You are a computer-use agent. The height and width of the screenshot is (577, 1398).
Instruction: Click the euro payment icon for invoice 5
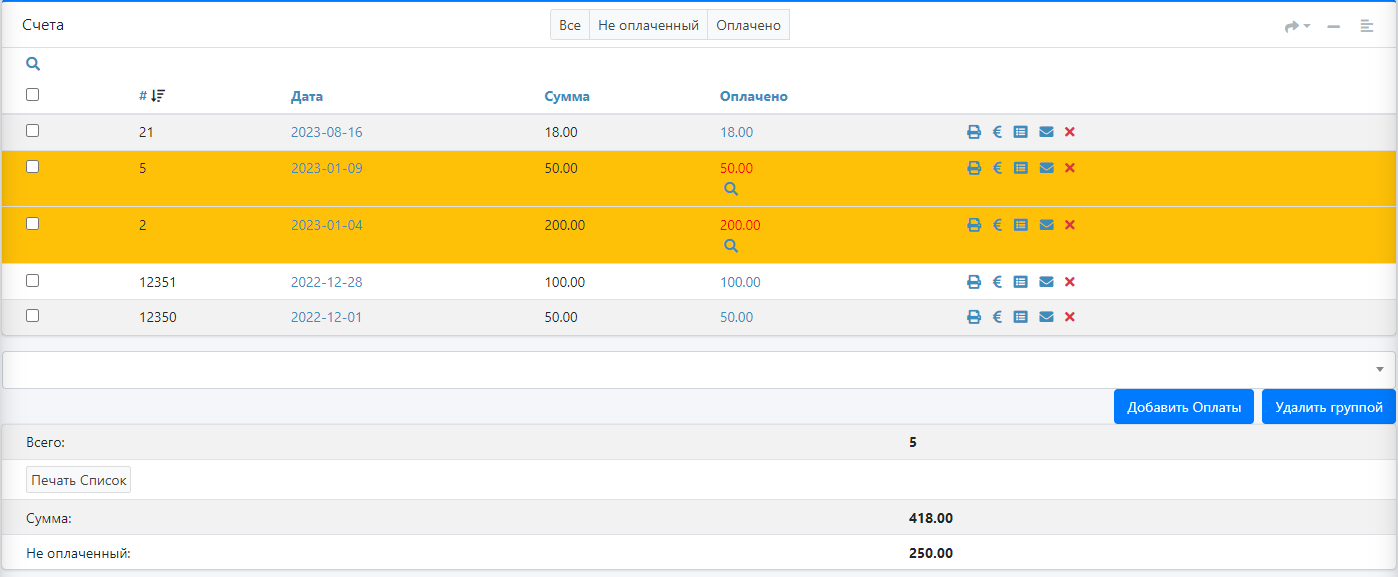point(997,168)
